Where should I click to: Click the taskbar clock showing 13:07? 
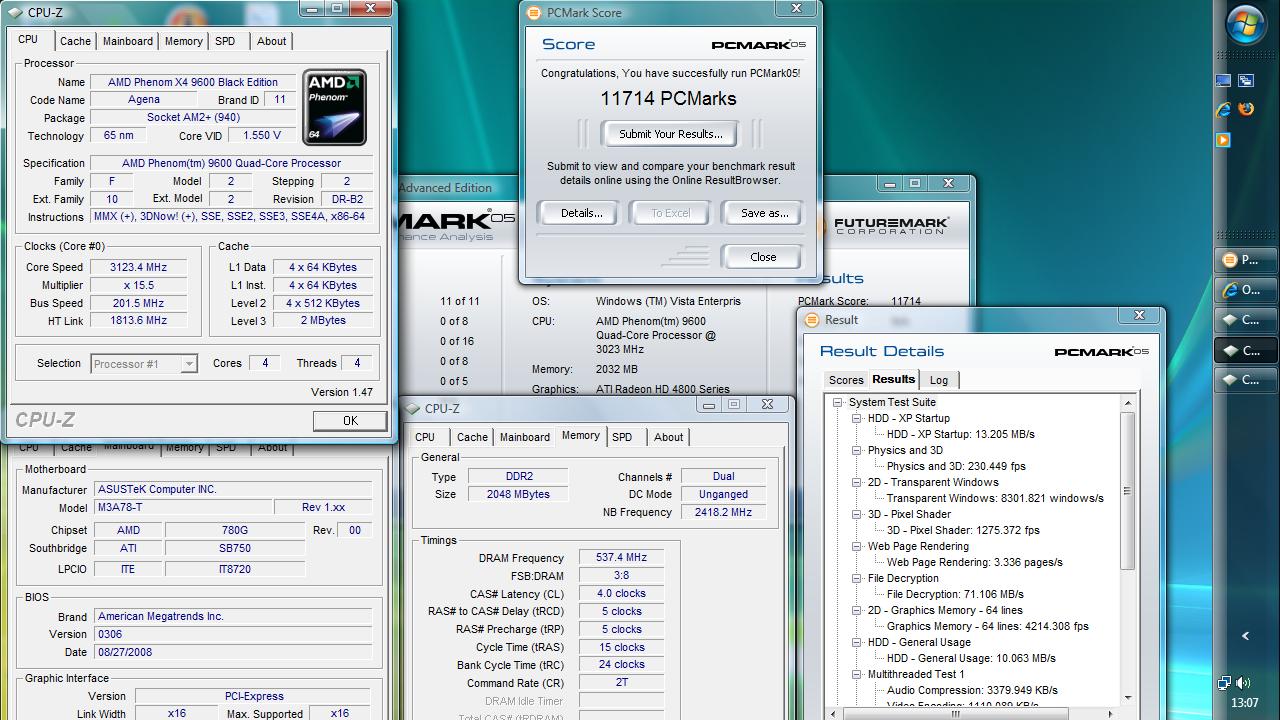pyautogui.click(x=1245, y=703)
